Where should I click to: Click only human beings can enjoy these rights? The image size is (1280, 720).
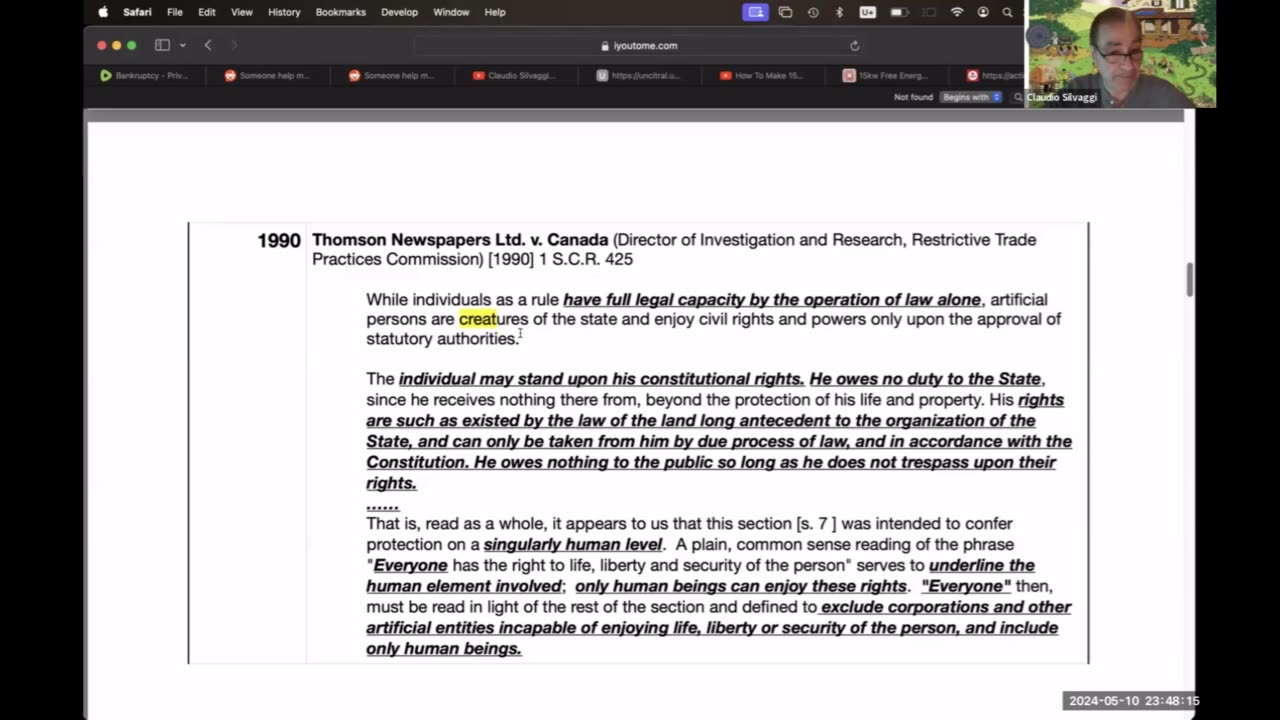tap(741, 586)
